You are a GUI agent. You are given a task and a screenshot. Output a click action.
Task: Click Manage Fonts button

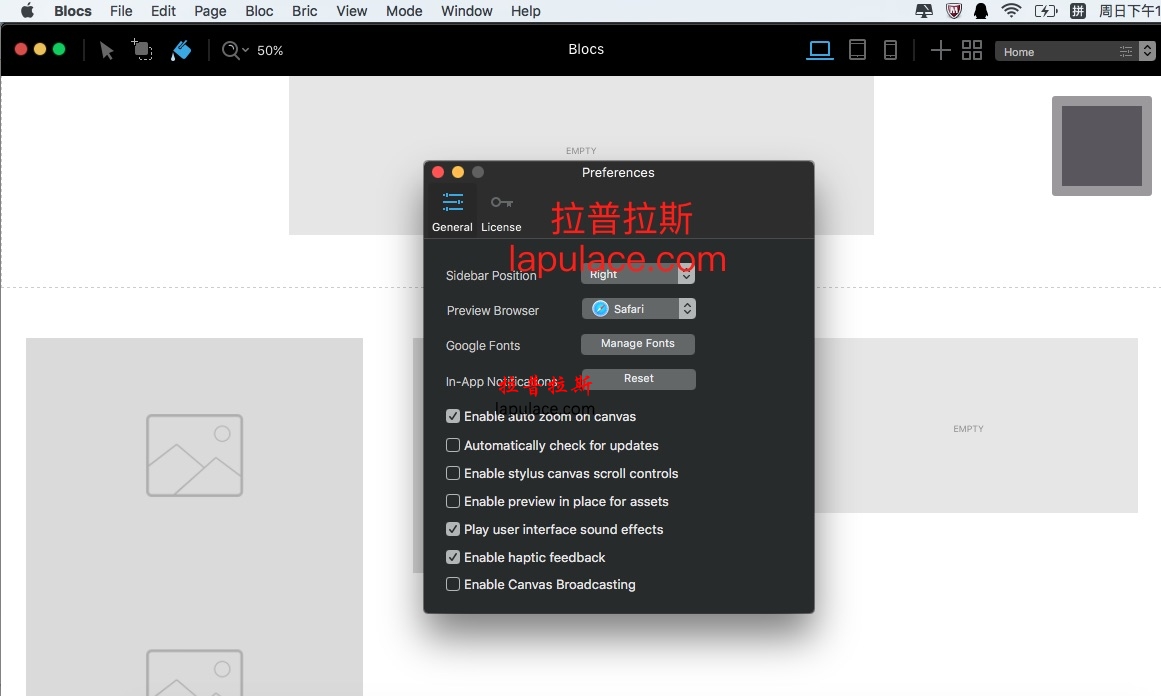pyautogui.click(x=638, y=344)
